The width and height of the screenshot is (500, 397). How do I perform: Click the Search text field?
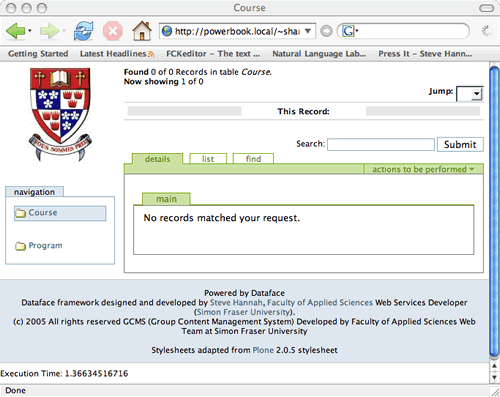click(x=381, y=145)
